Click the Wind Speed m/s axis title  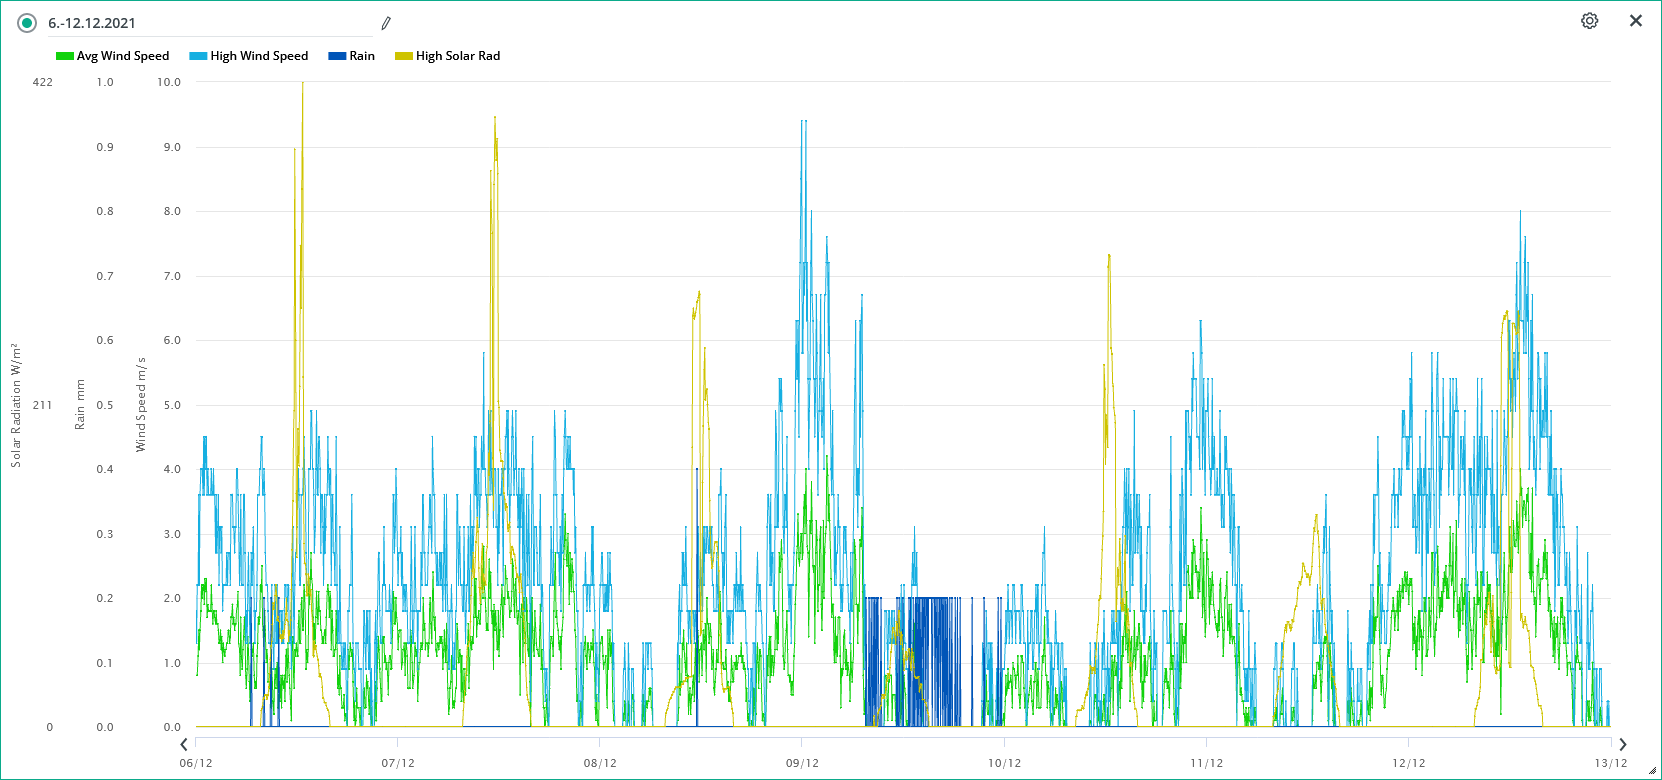pos(141,405)
